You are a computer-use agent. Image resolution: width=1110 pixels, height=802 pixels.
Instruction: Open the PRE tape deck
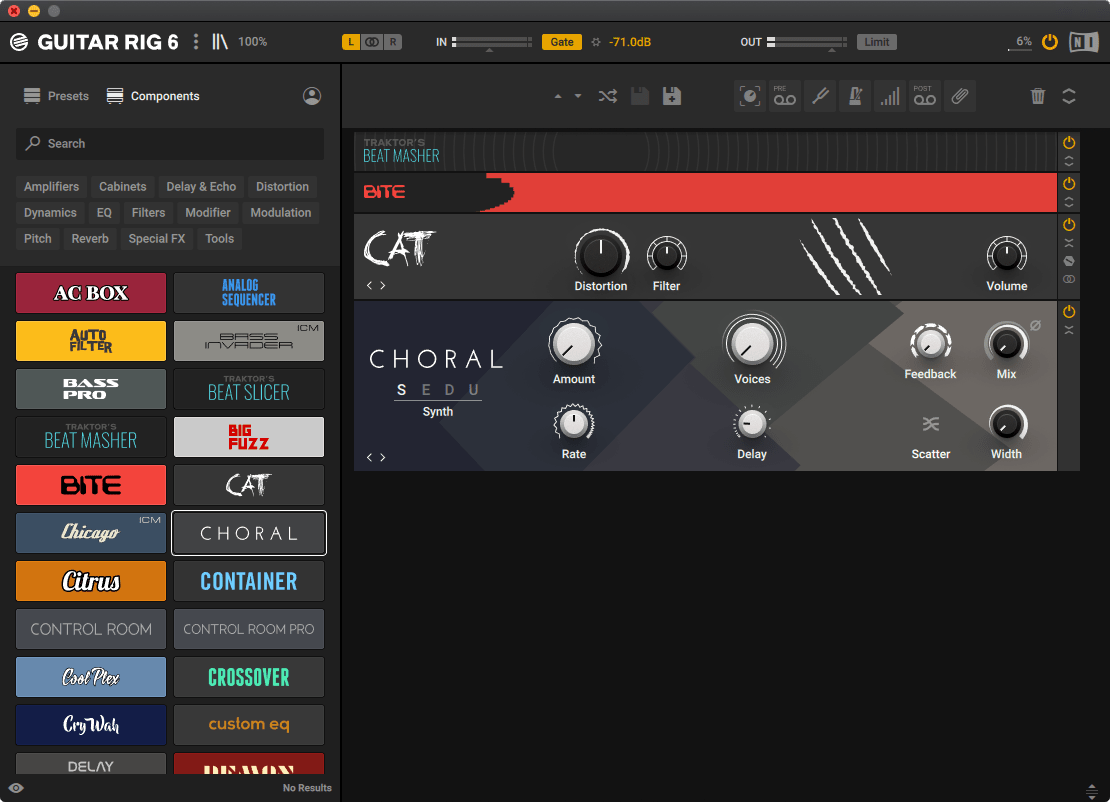click(785, 96)
